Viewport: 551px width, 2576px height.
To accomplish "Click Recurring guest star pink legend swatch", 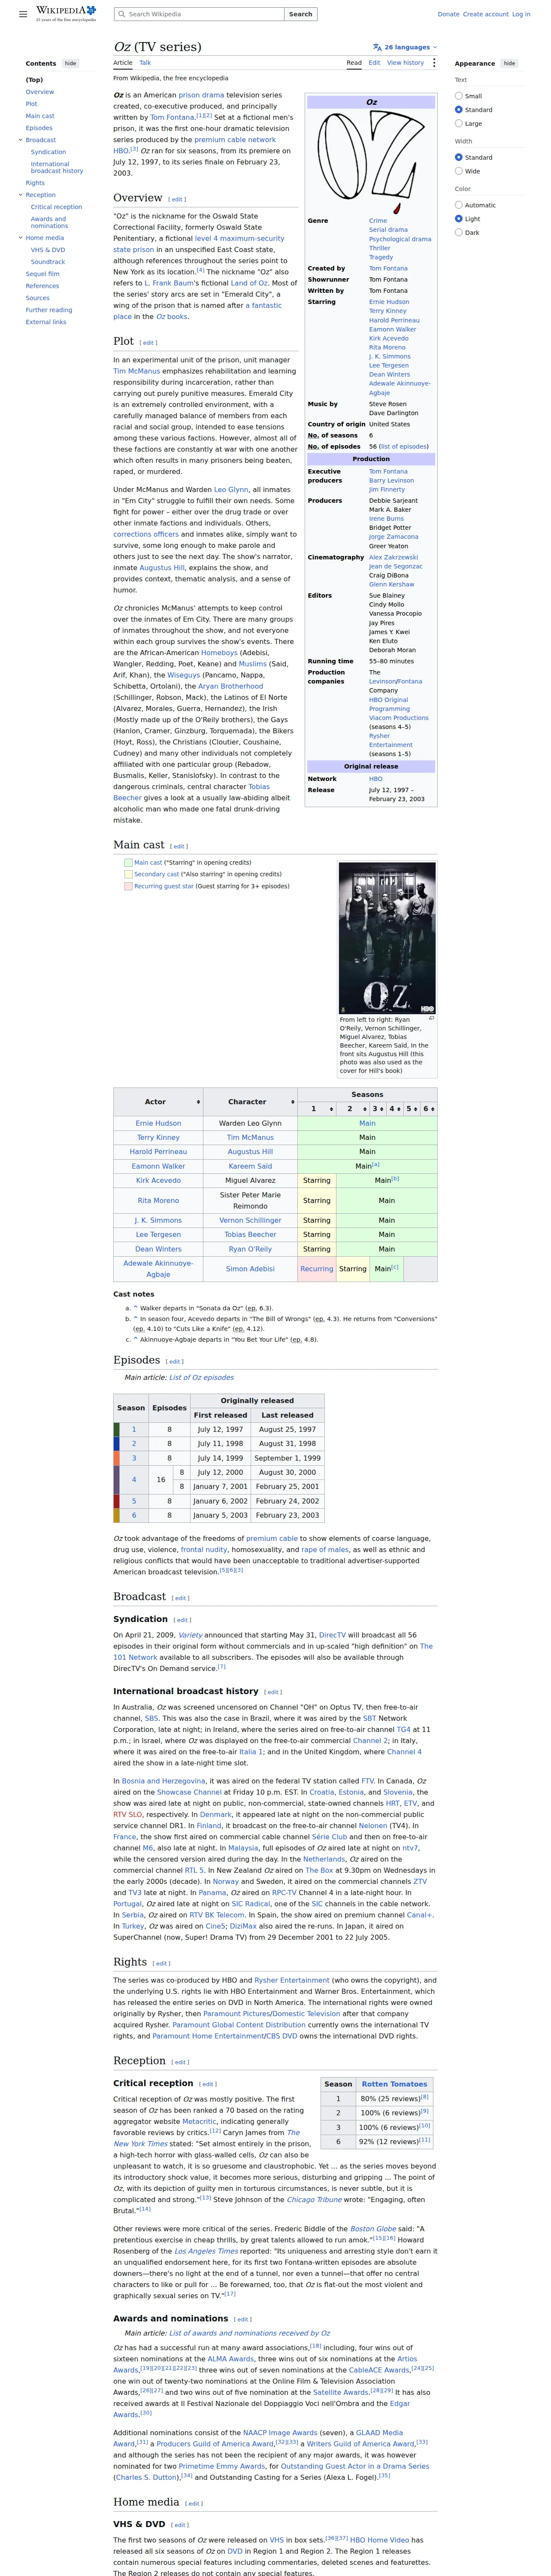I will (128, 886).
